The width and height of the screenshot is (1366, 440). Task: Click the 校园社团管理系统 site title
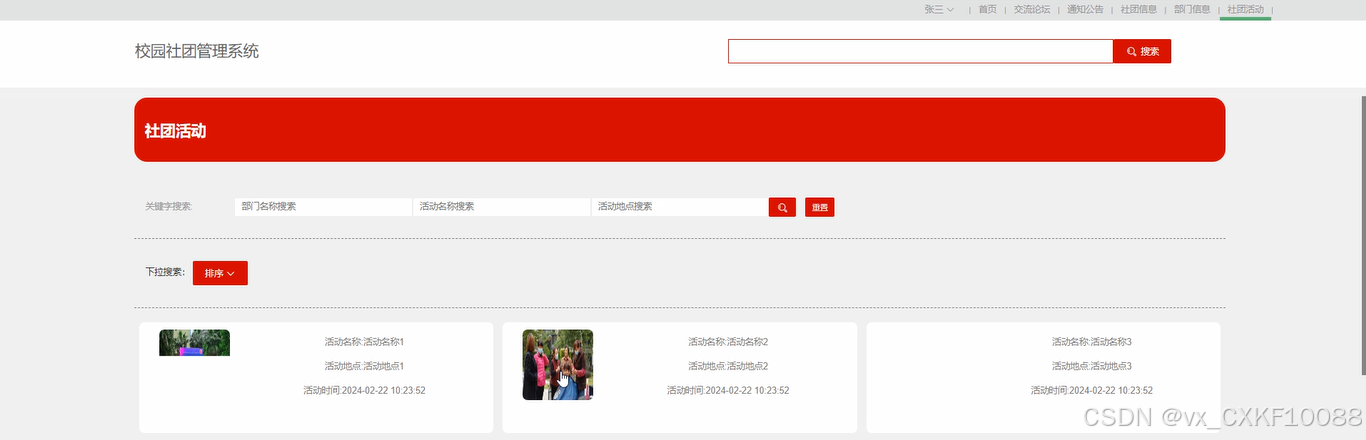pyautogui.click(x=197, y=51)
